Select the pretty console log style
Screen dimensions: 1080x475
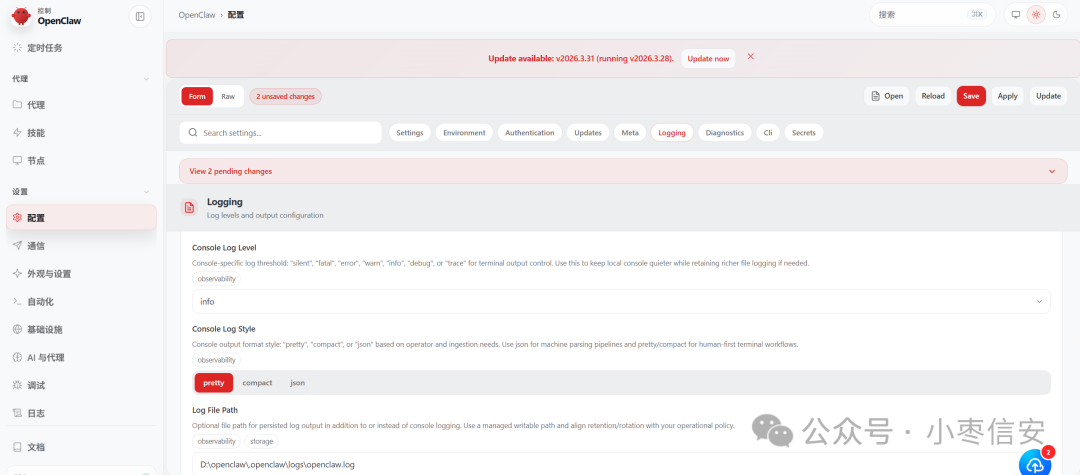click(x=214, y=383)
